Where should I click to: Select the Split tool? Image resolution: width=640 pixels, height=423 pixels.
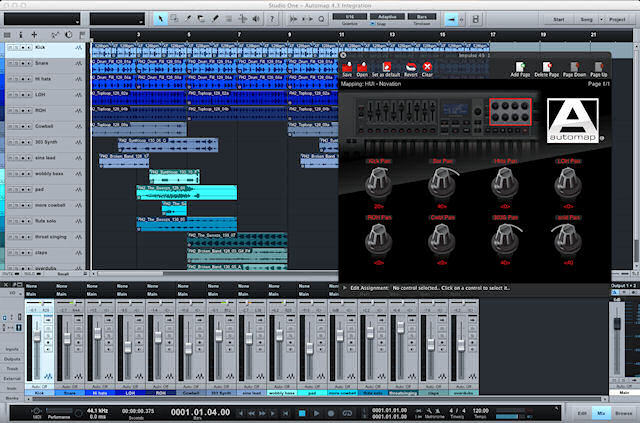(188, 19)
